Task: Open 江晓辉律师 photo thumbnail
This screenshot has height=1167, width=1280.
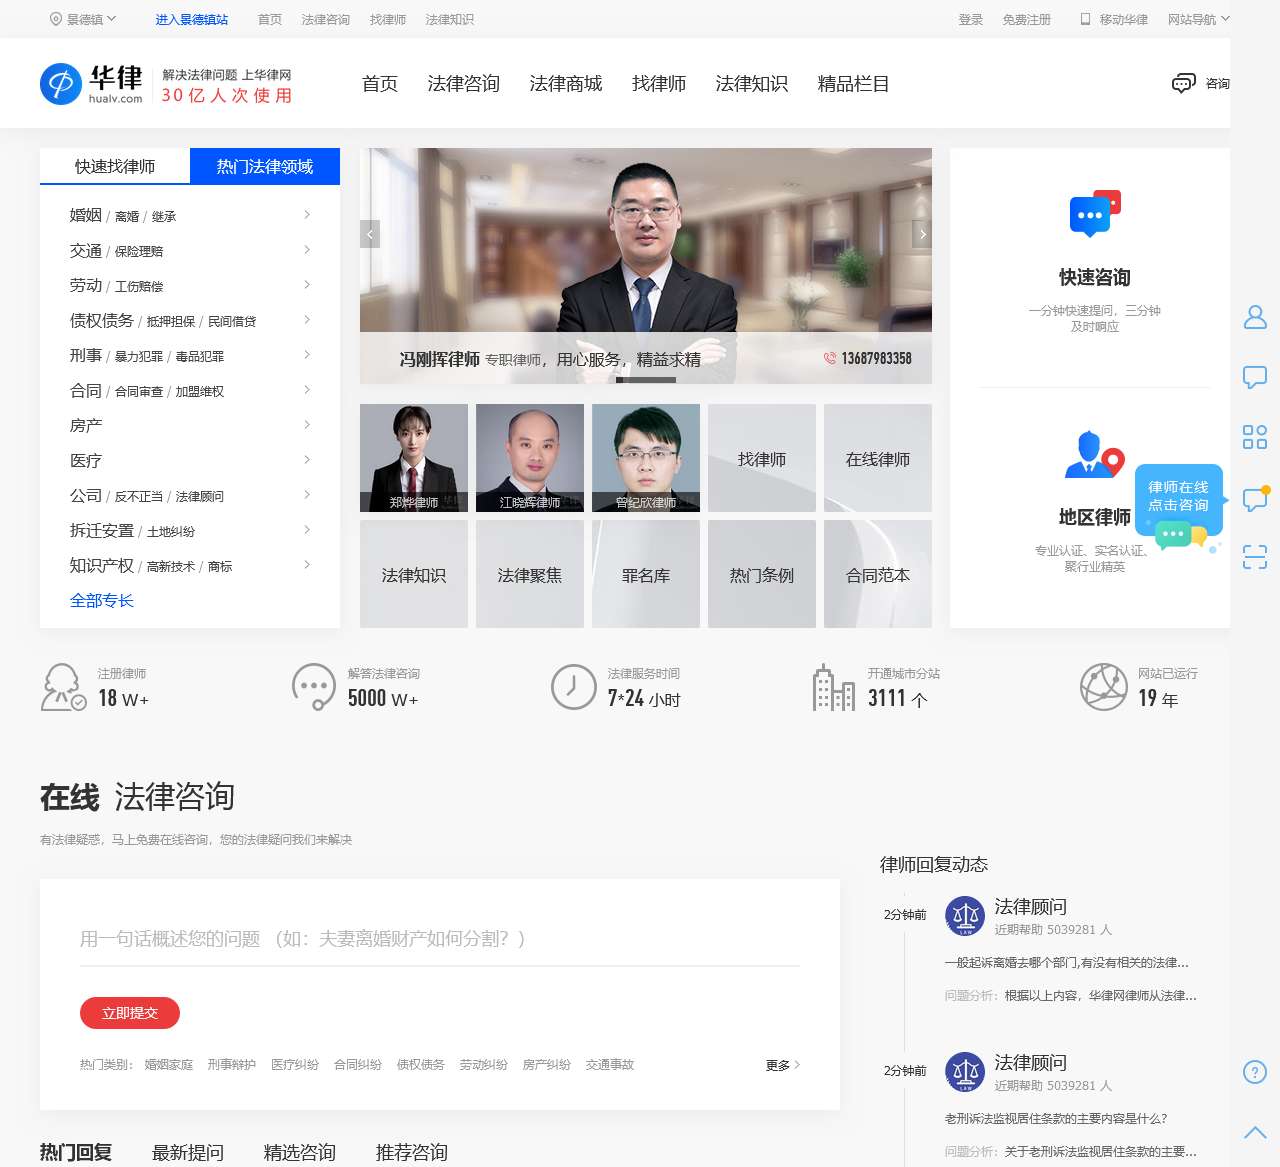Action: [530, 458]
